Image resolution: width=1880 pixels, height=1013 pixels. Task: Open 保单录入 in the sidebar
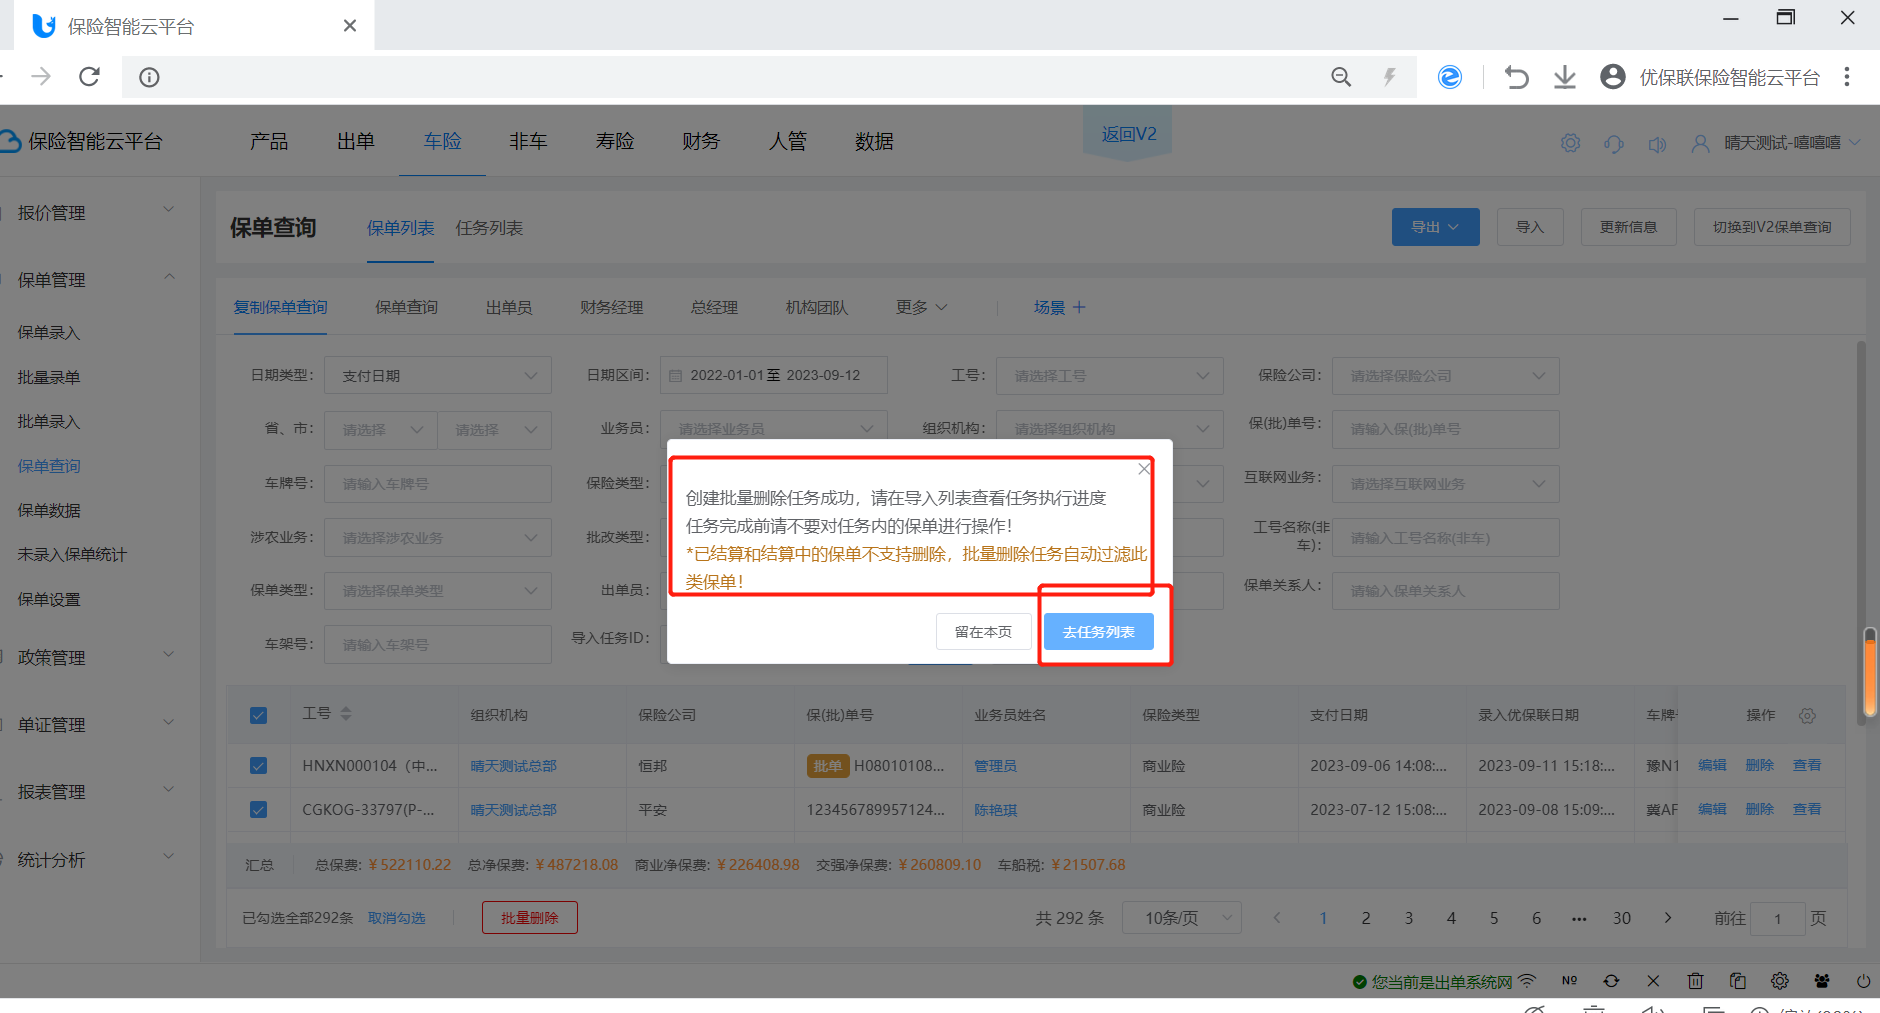[49, 332]
